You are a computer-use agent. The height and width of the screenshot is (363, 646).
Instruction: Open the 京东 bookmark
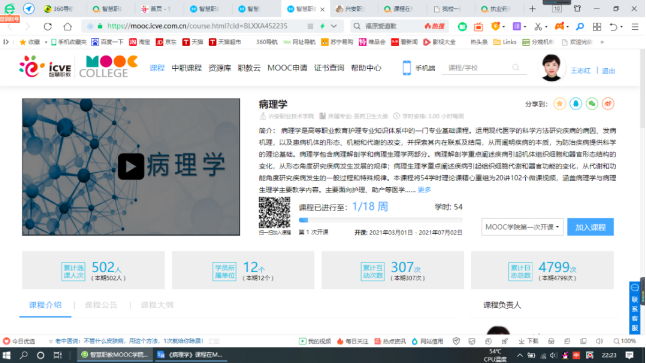(166, 42)
